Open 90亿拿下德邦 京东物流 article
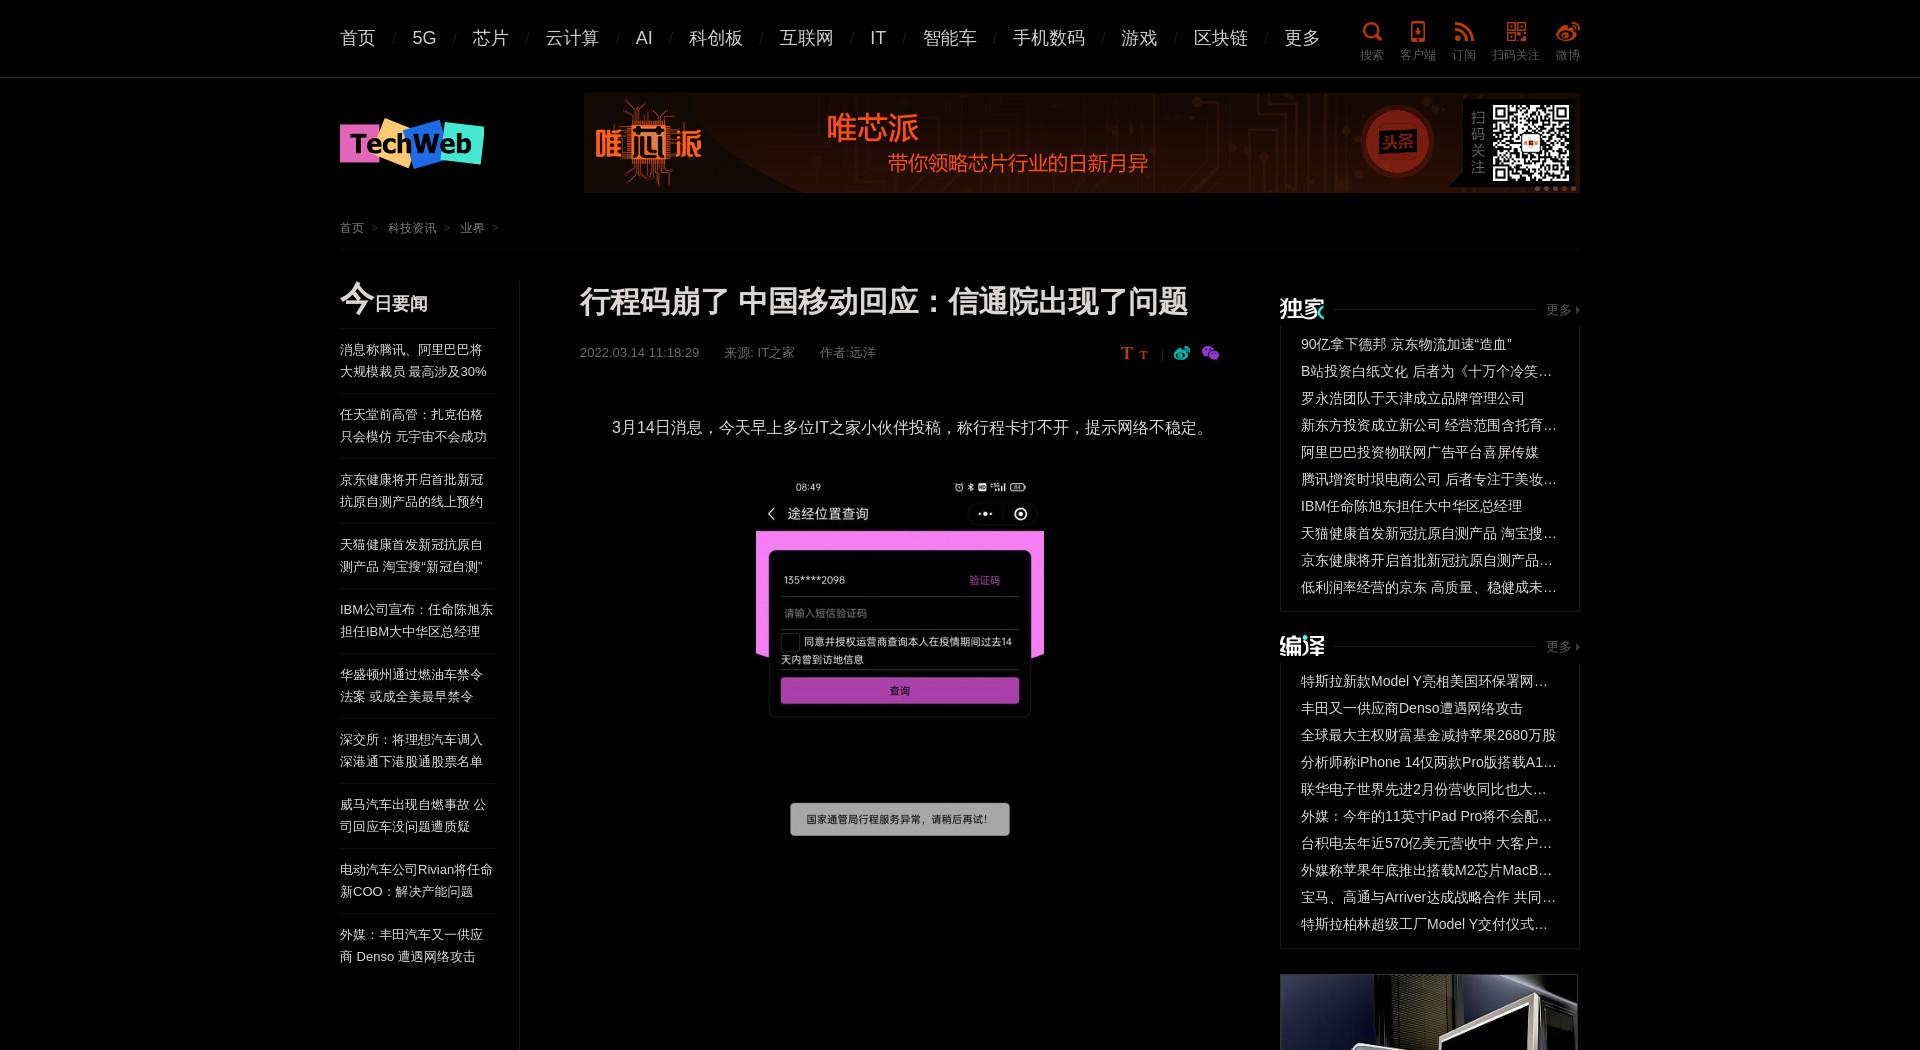The image size is (1920, 1050). click(x=1406, y=344)
